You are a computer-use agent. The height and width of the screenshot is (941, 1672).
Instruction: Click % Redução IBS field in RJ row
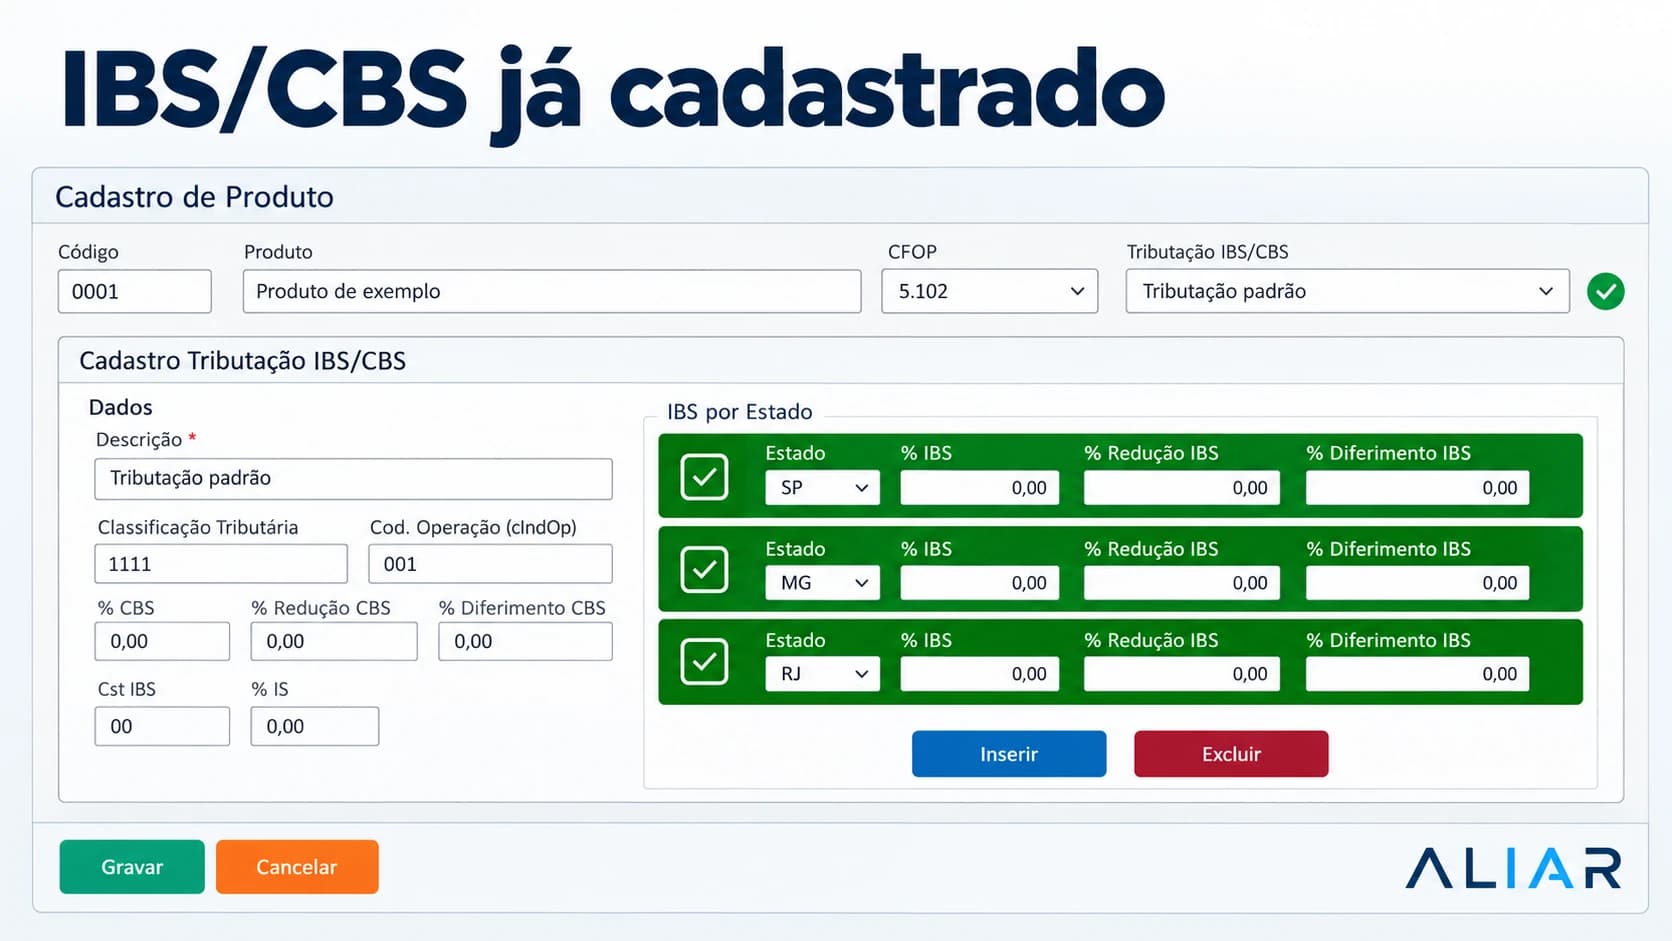[1182, 673]
